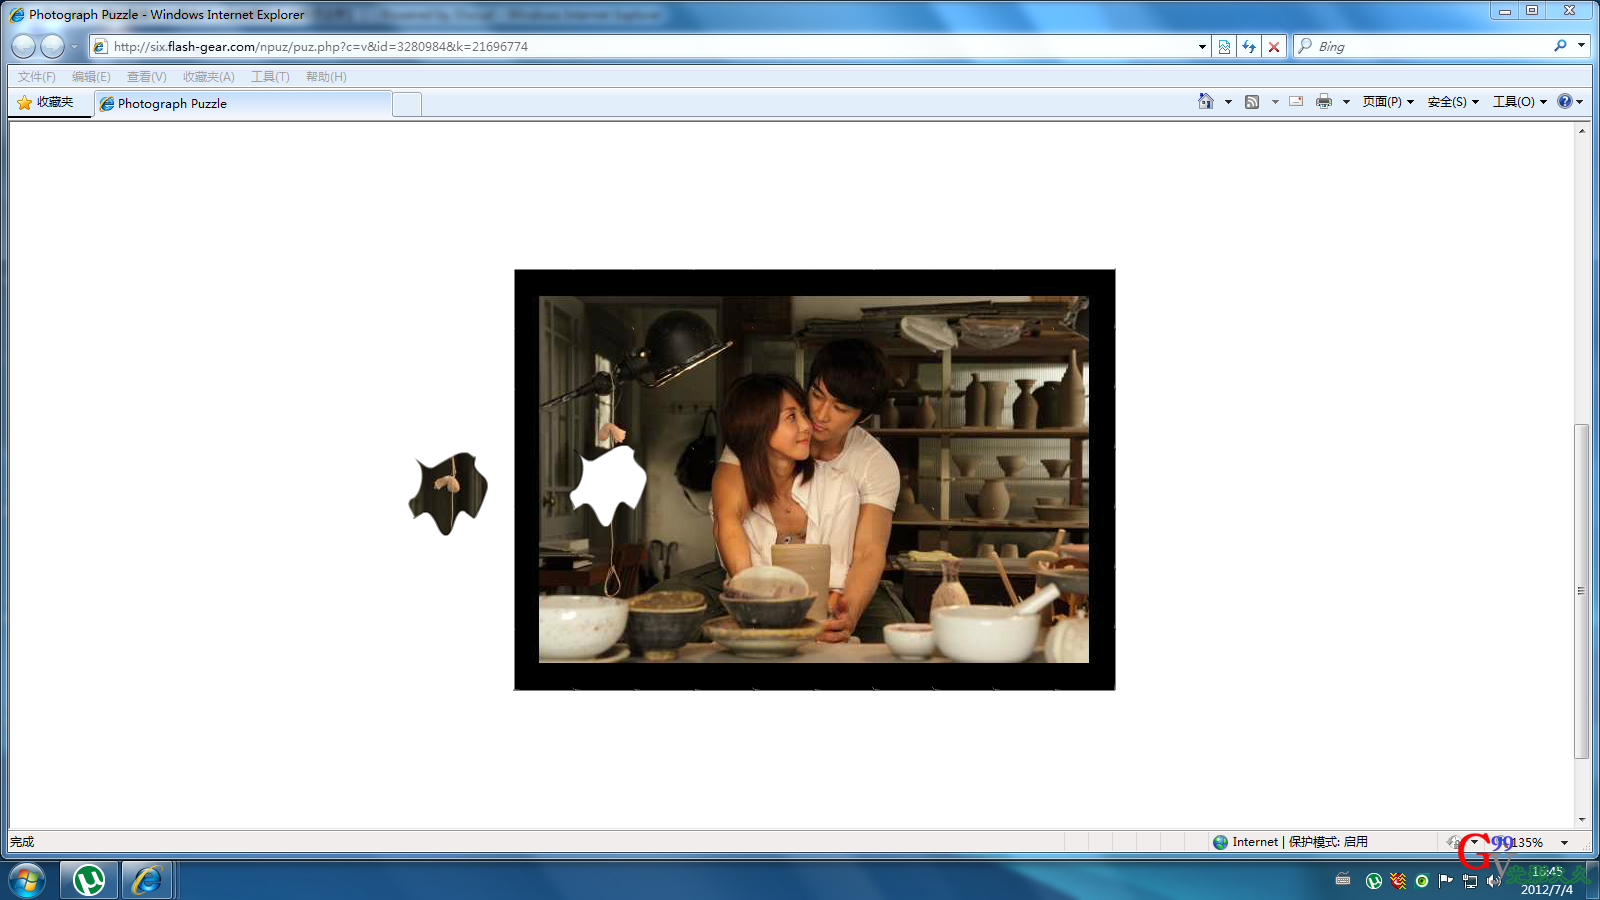Expand the 页面(P) dropdown menu

(x=1387, y=102)
